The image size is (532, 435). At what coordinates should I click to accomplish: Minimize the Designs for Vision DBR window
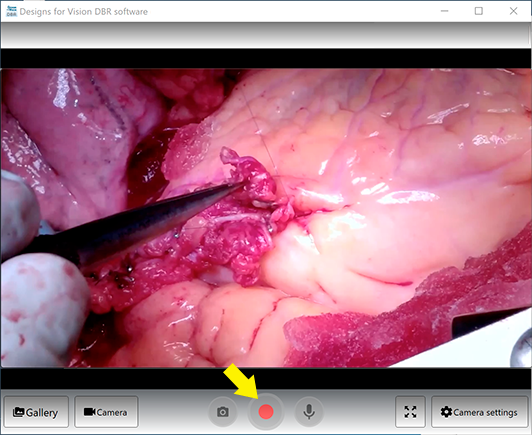444,11
